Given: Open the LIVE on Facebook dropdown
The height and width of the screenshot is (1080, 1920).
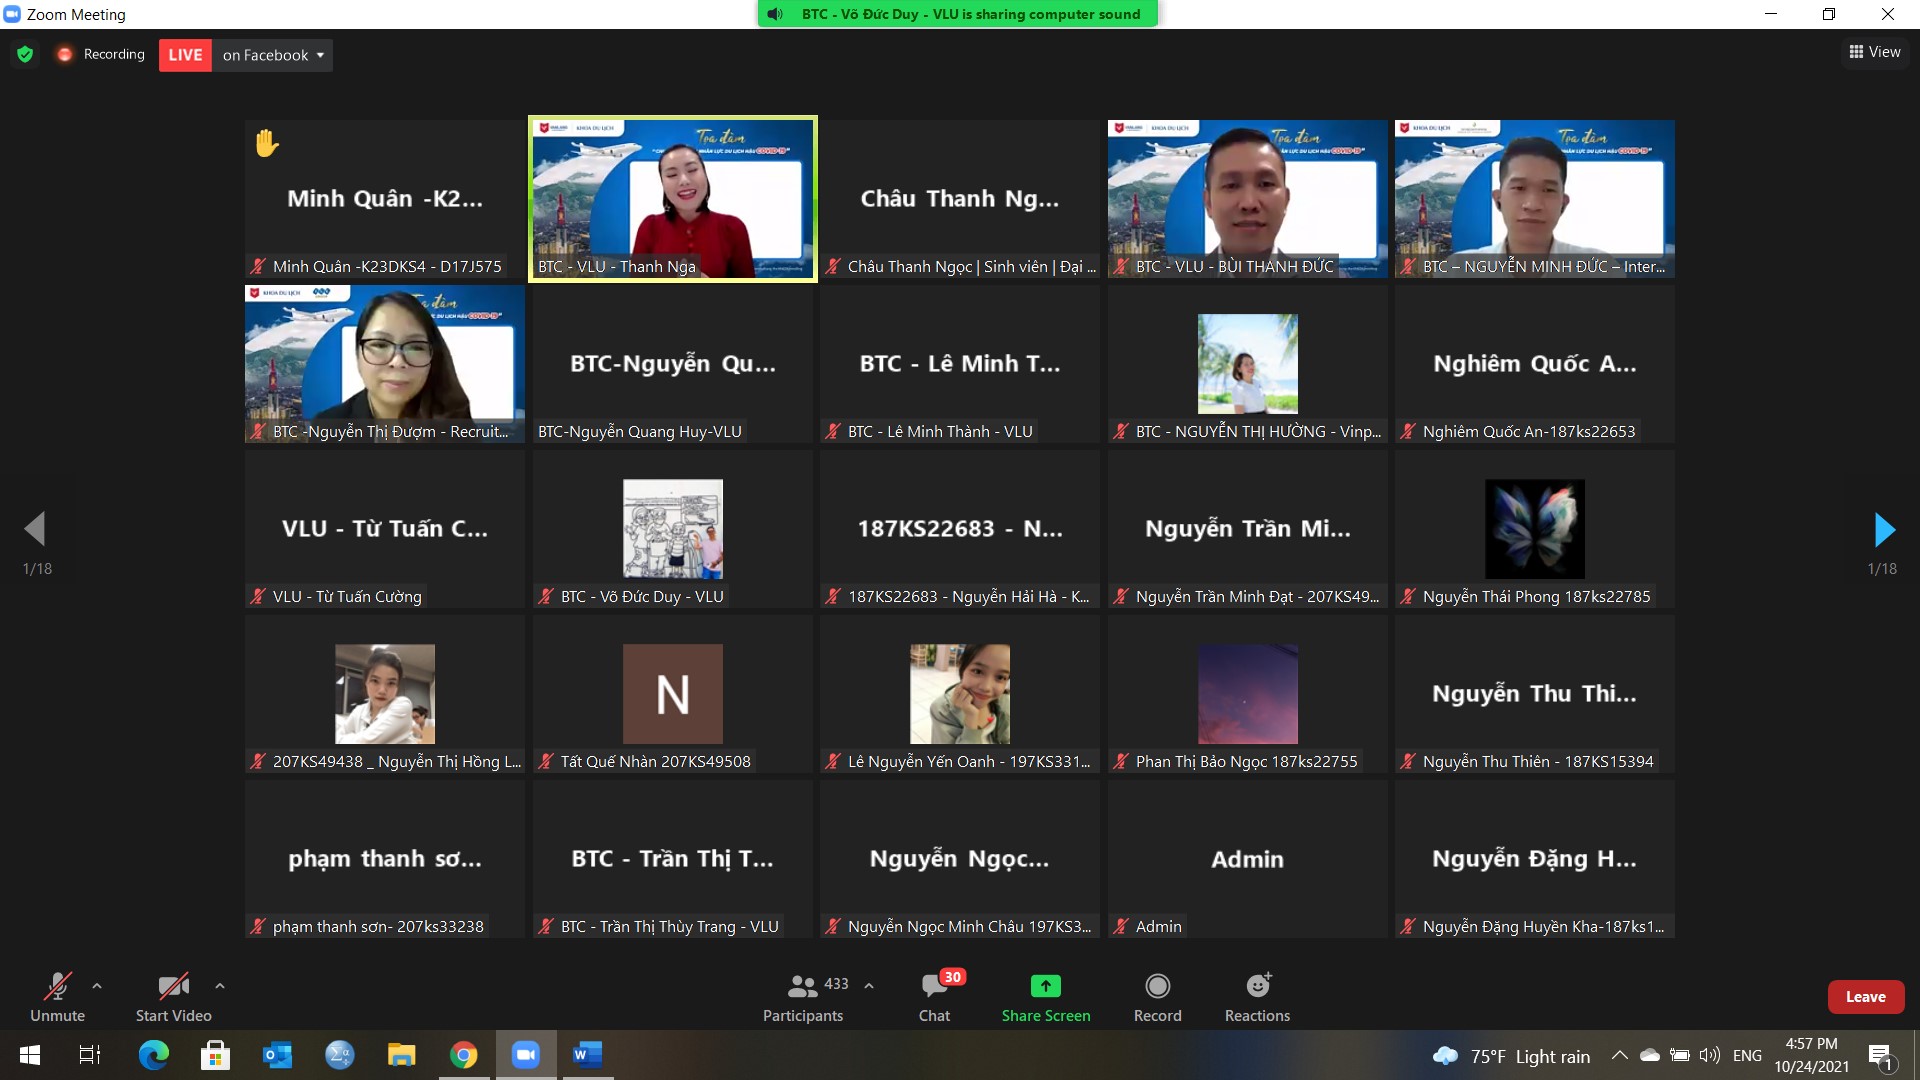Looking at the screenshot, I should (x=273, y=55).
